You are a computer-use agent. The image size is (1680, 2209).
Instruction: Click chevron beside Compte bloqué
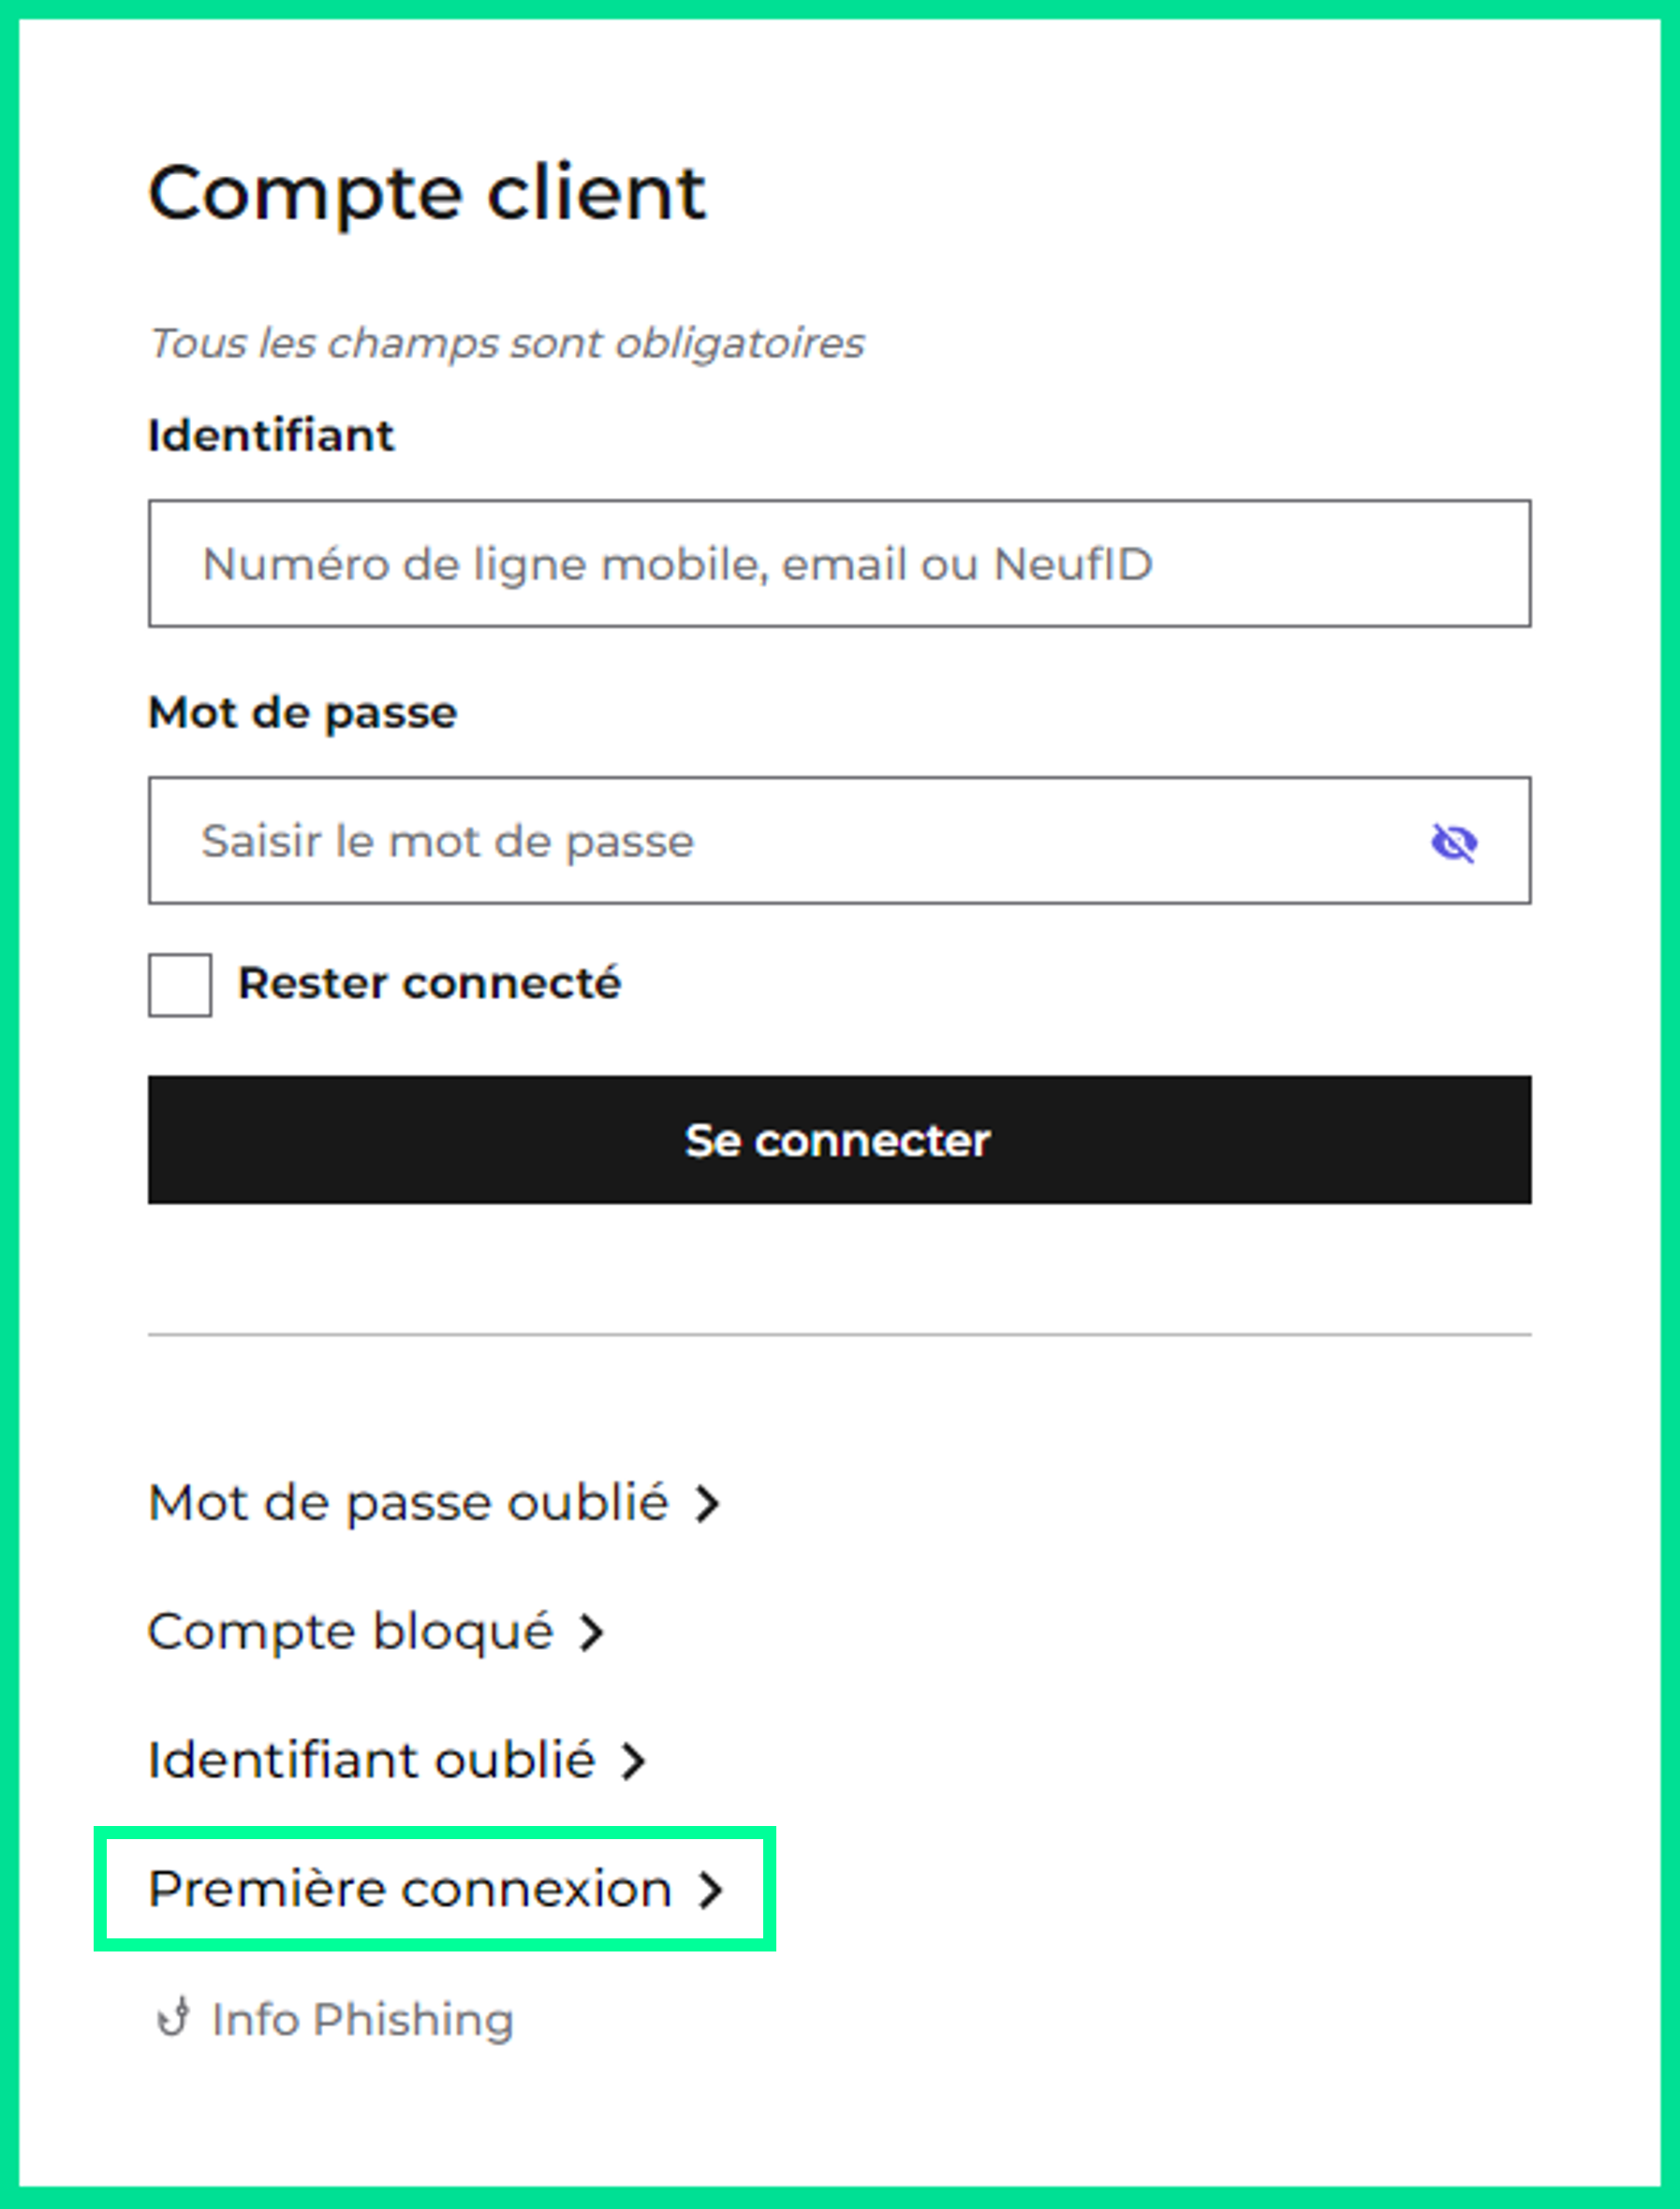[x=593, y=1632]
